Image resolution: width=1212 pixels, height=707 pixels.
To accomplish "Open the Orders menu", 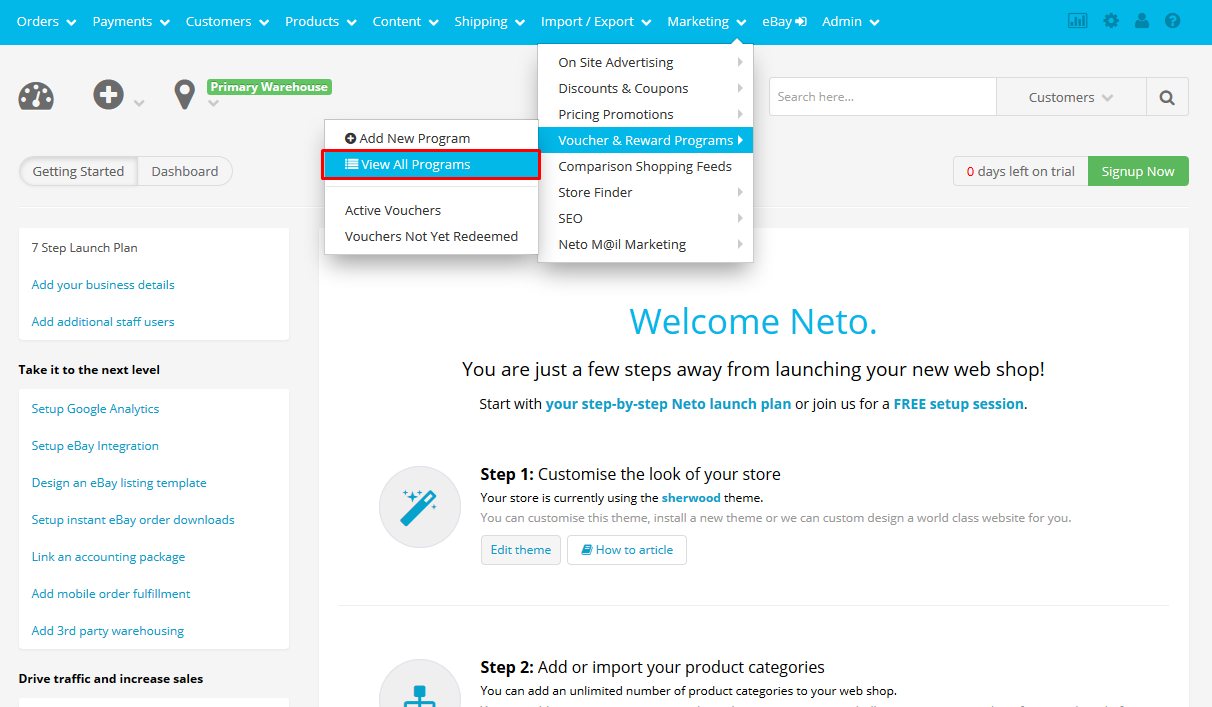I will pyautogui.click(x=47, y=22).
